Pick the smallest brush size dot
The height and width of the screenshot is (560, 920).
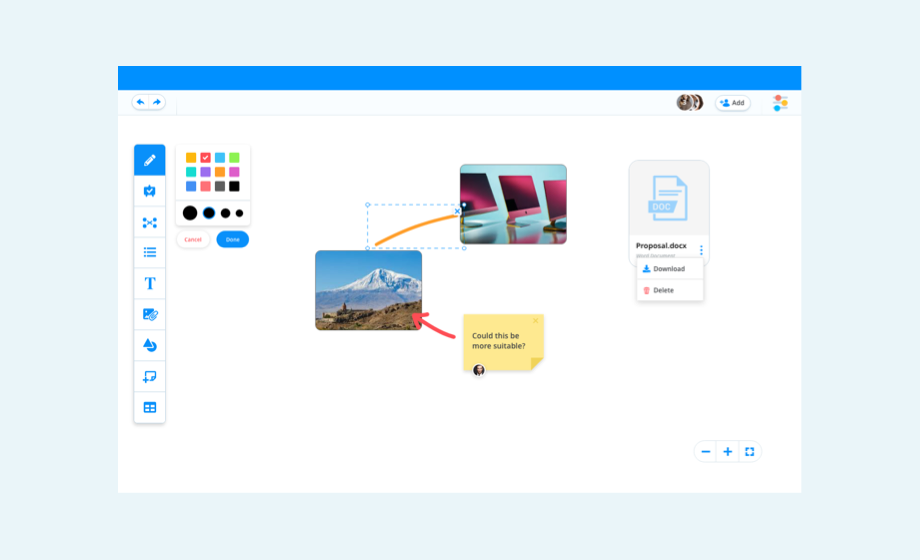click(x=240, y=213)
